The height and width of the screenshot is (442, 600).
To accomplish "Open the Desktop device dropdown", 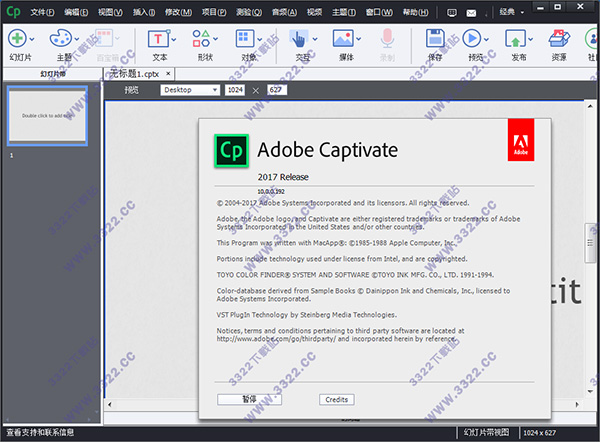I will [190, 90].
